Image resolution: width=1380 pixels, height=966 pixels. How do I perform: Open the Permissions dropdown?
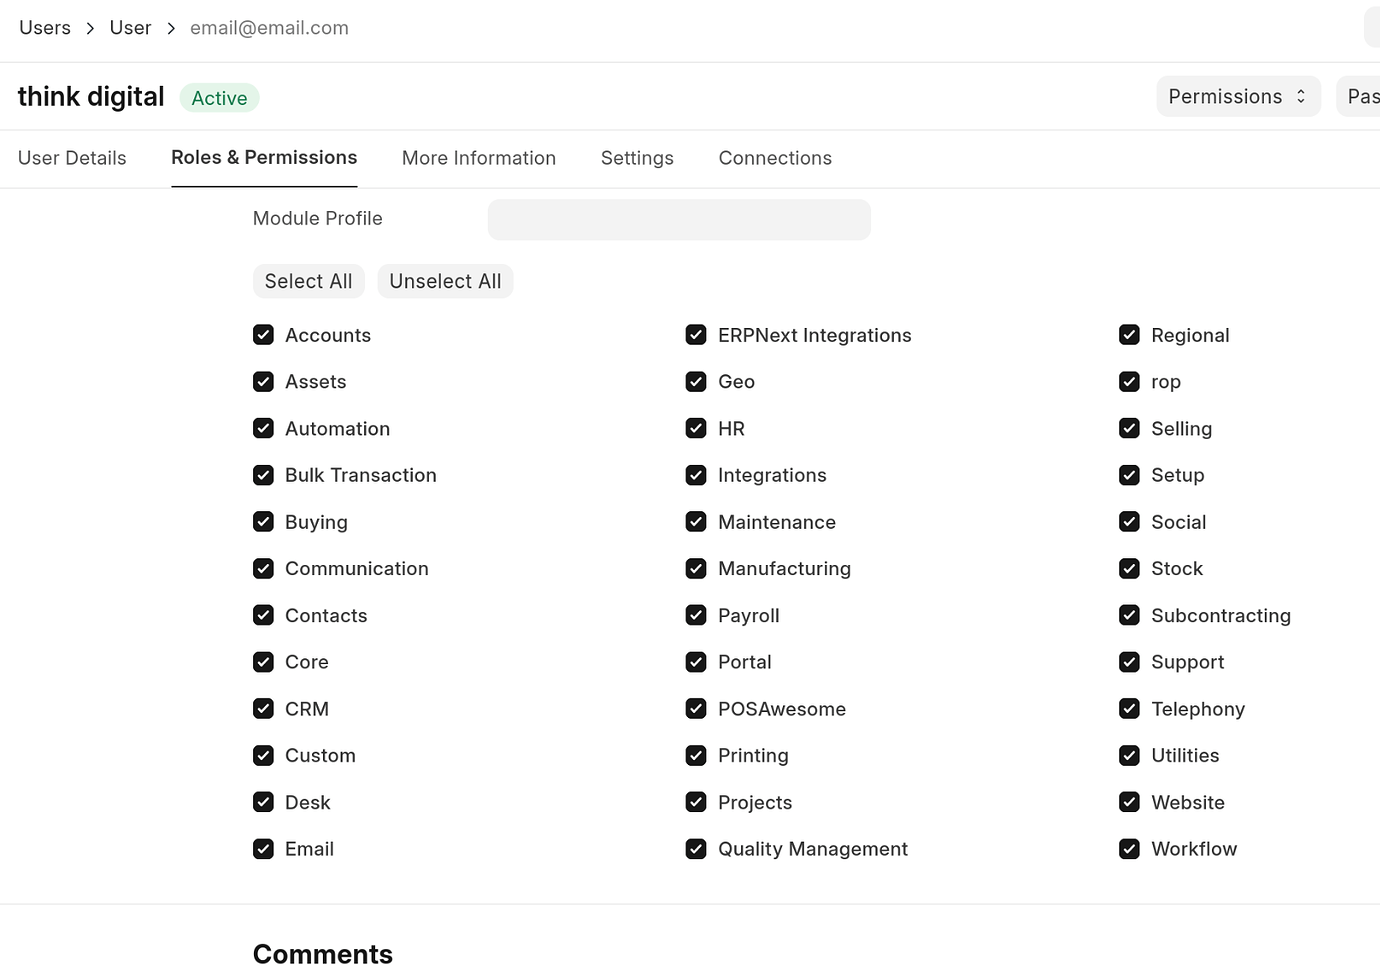tap(1238, 96)
